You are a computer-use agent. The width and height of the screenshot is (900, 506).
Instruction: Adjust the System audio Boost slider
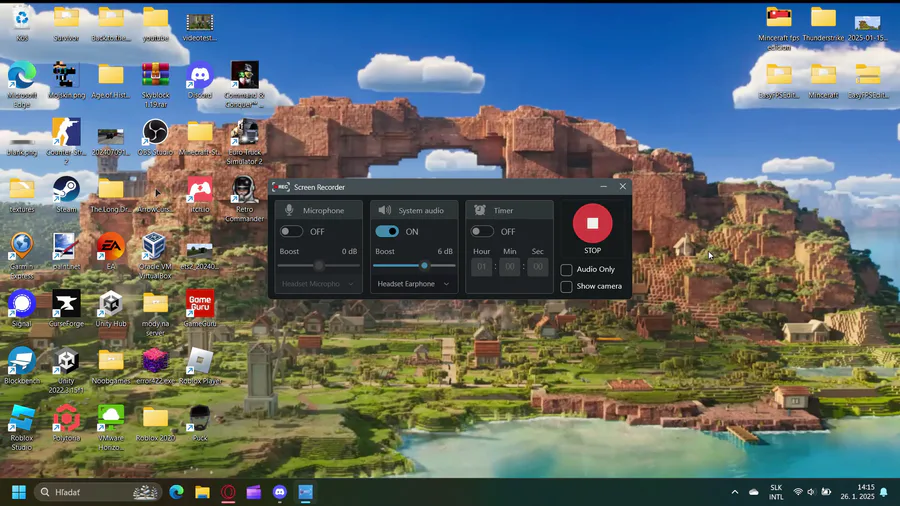point(414,266)
